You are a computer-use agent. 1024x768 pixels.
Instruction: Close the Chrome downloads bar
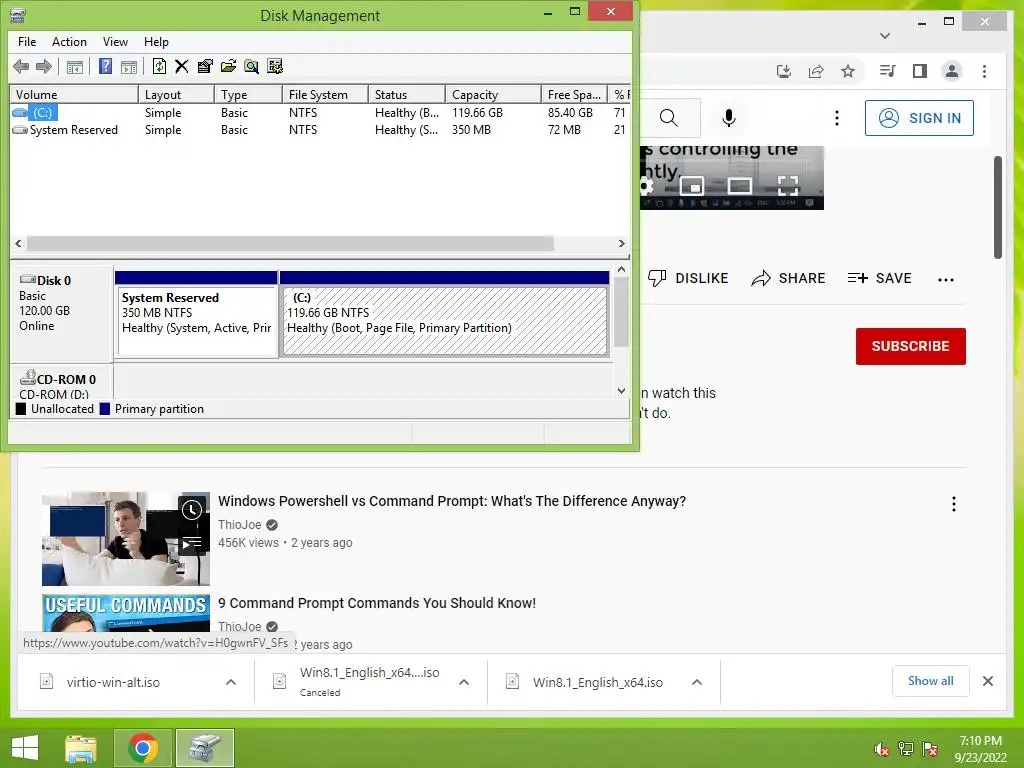point(987,681)
